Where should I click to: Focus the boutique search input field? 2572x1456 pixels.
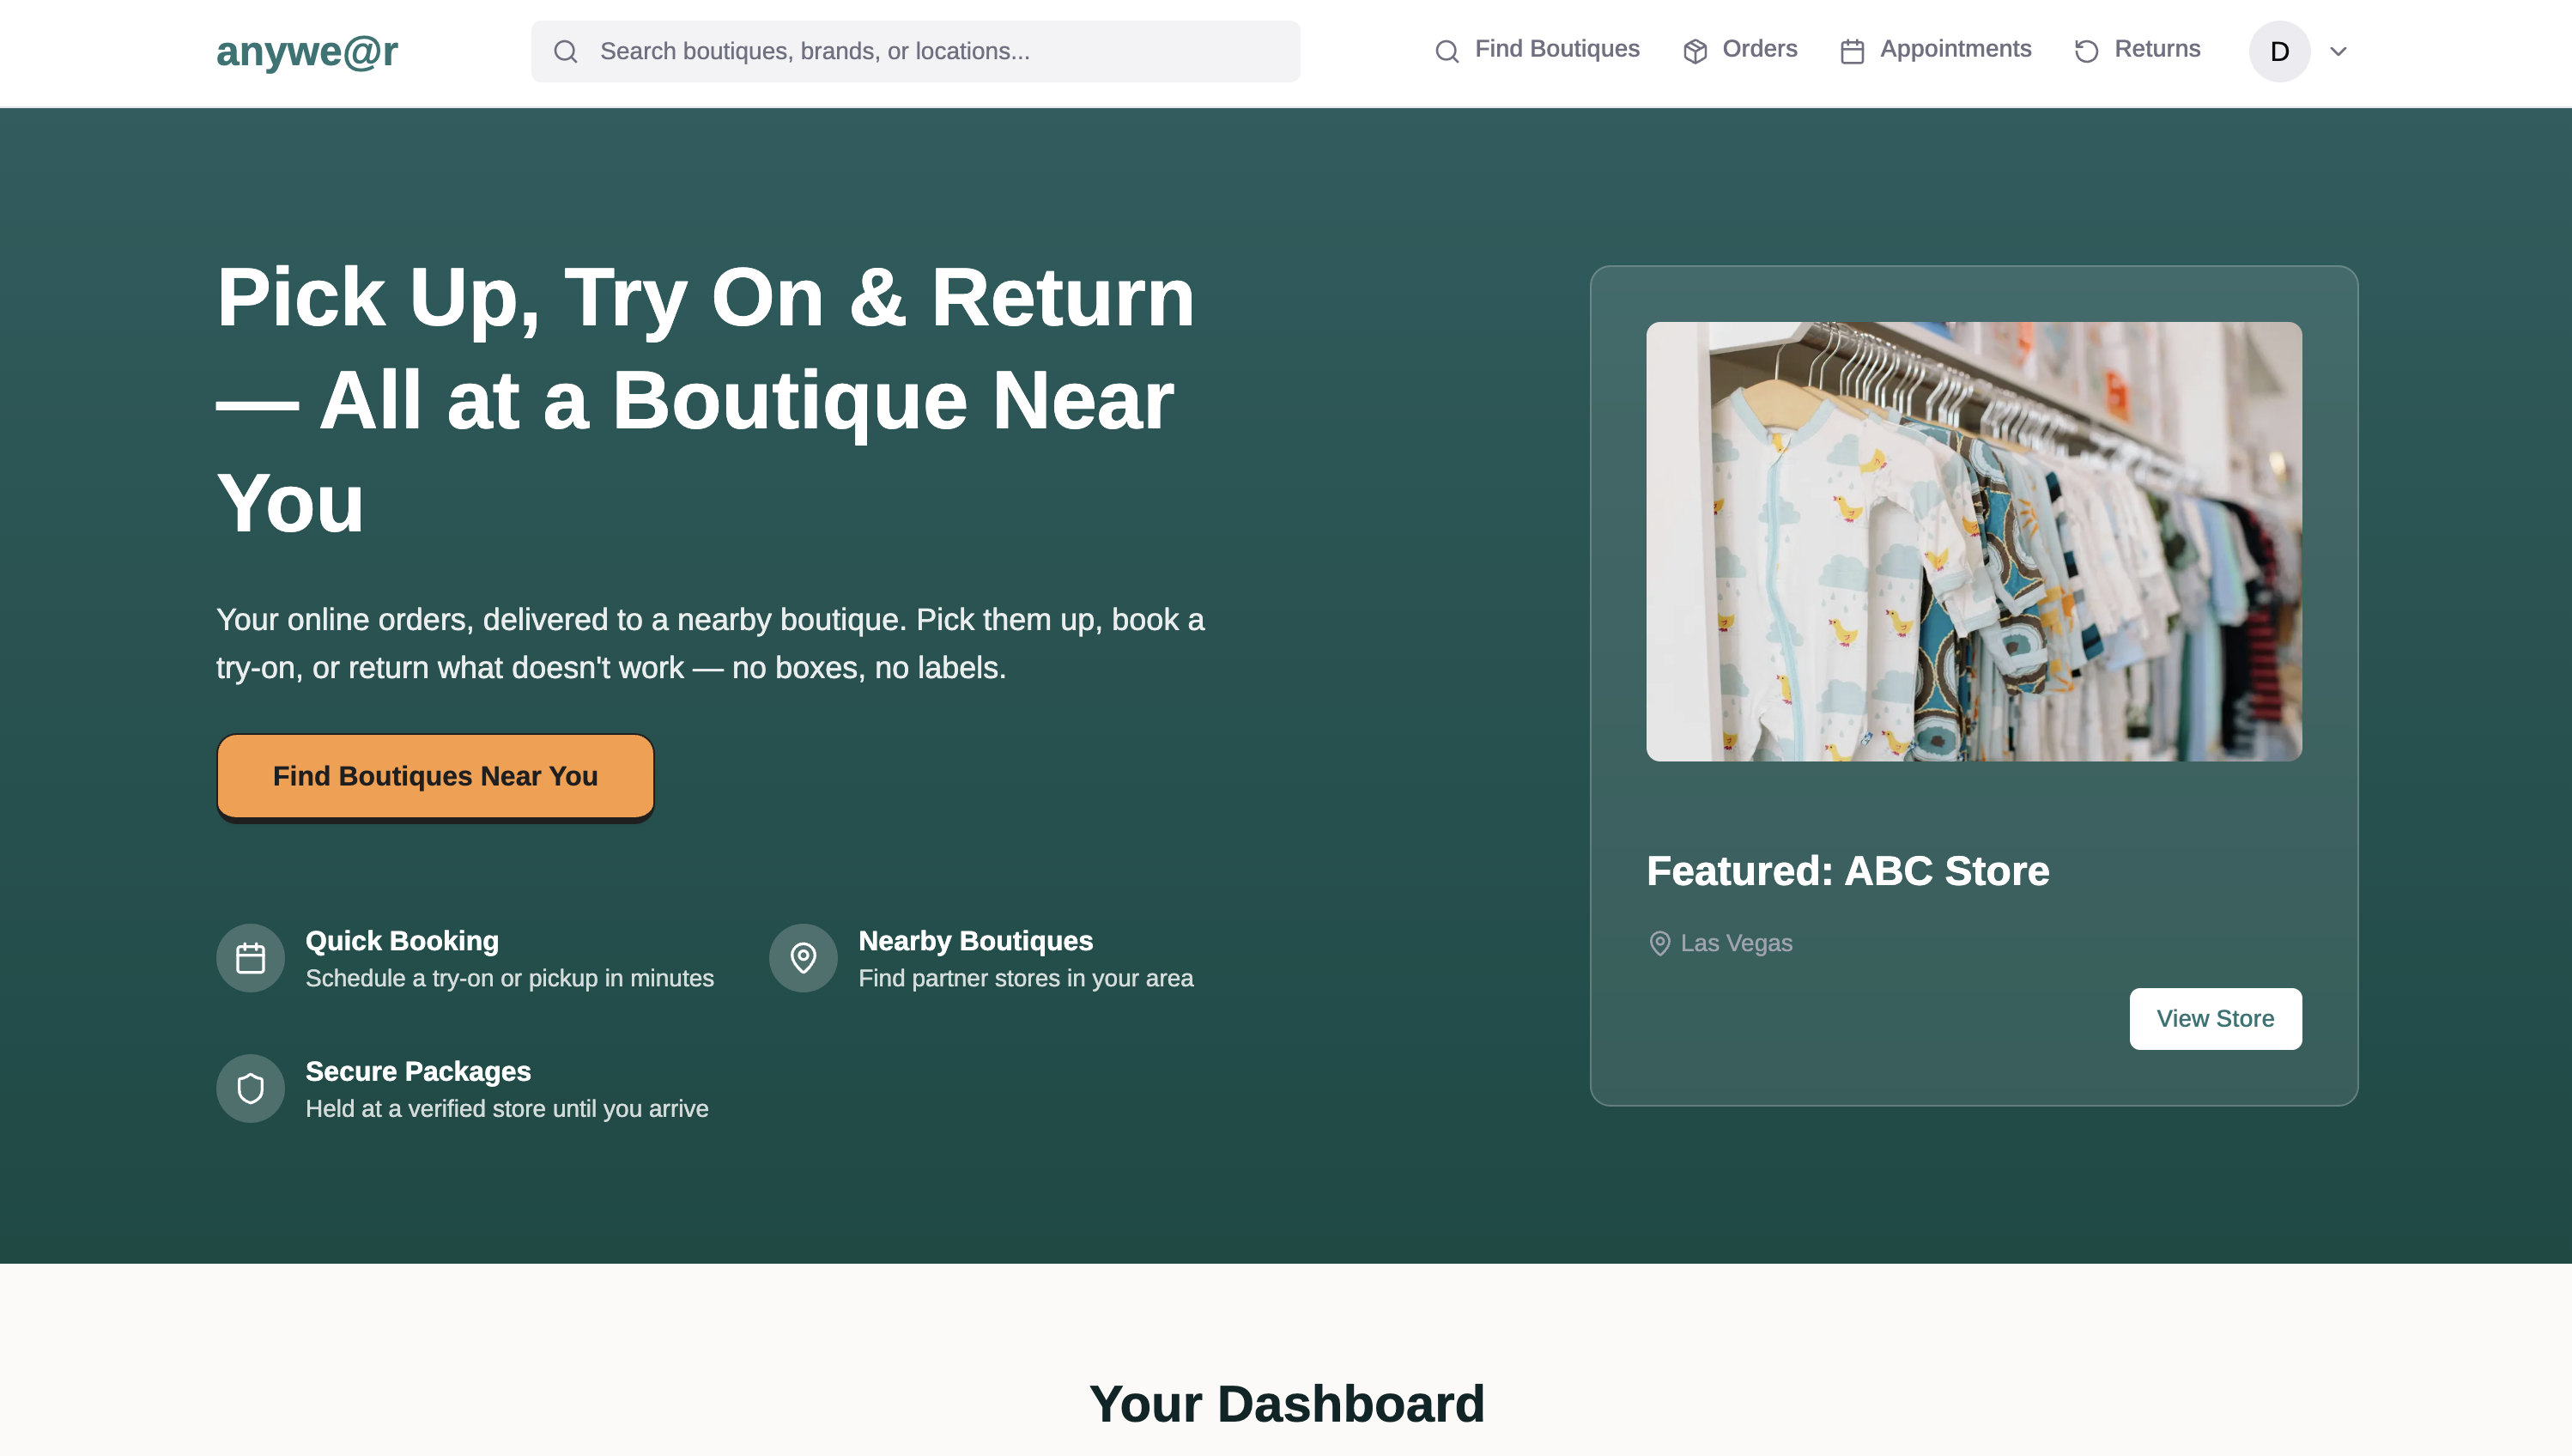[915, 51]
